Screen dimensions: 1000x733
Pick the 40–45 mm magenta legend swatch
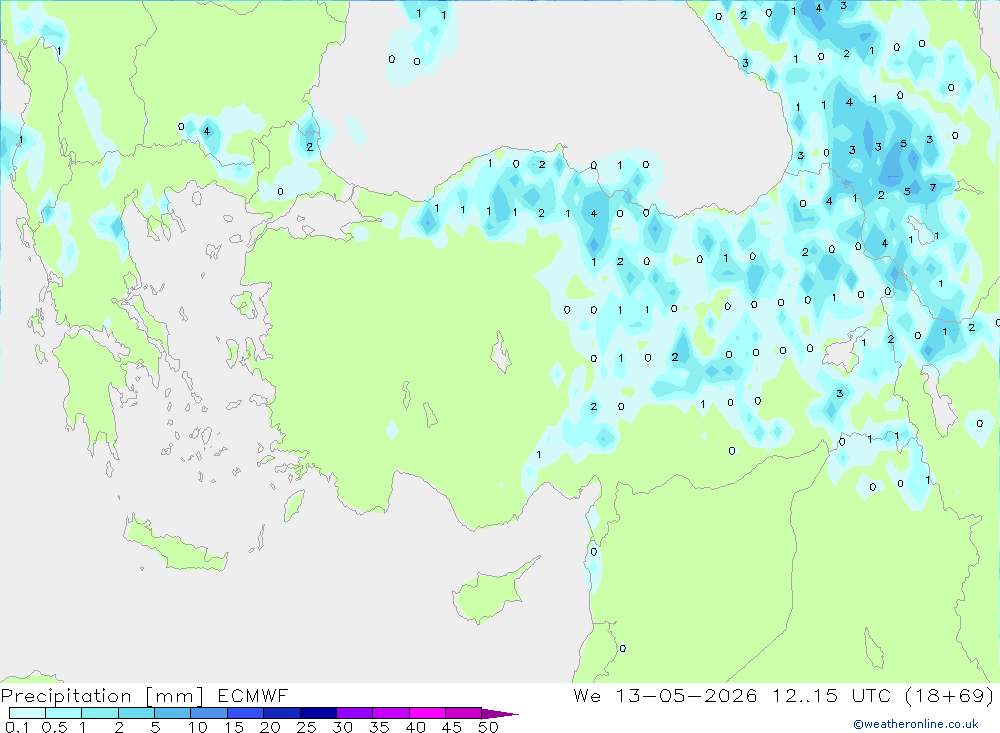(427, 713)
